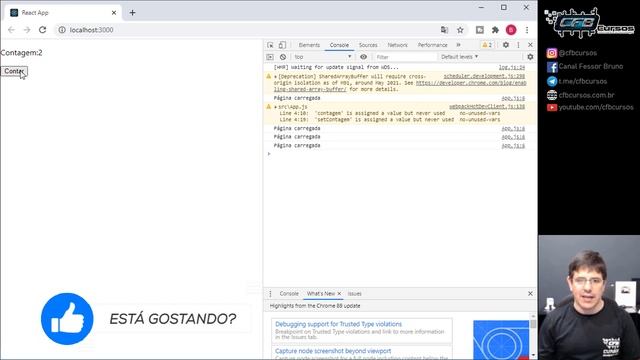
Task: Expand the src\App.js warning message
Action: click(276, 107)
